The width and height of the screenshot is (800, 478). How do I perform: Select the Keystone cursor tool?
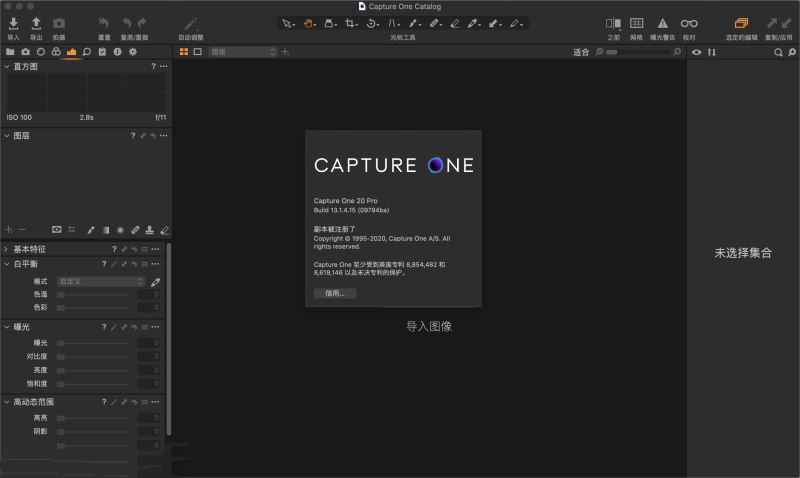394,23
